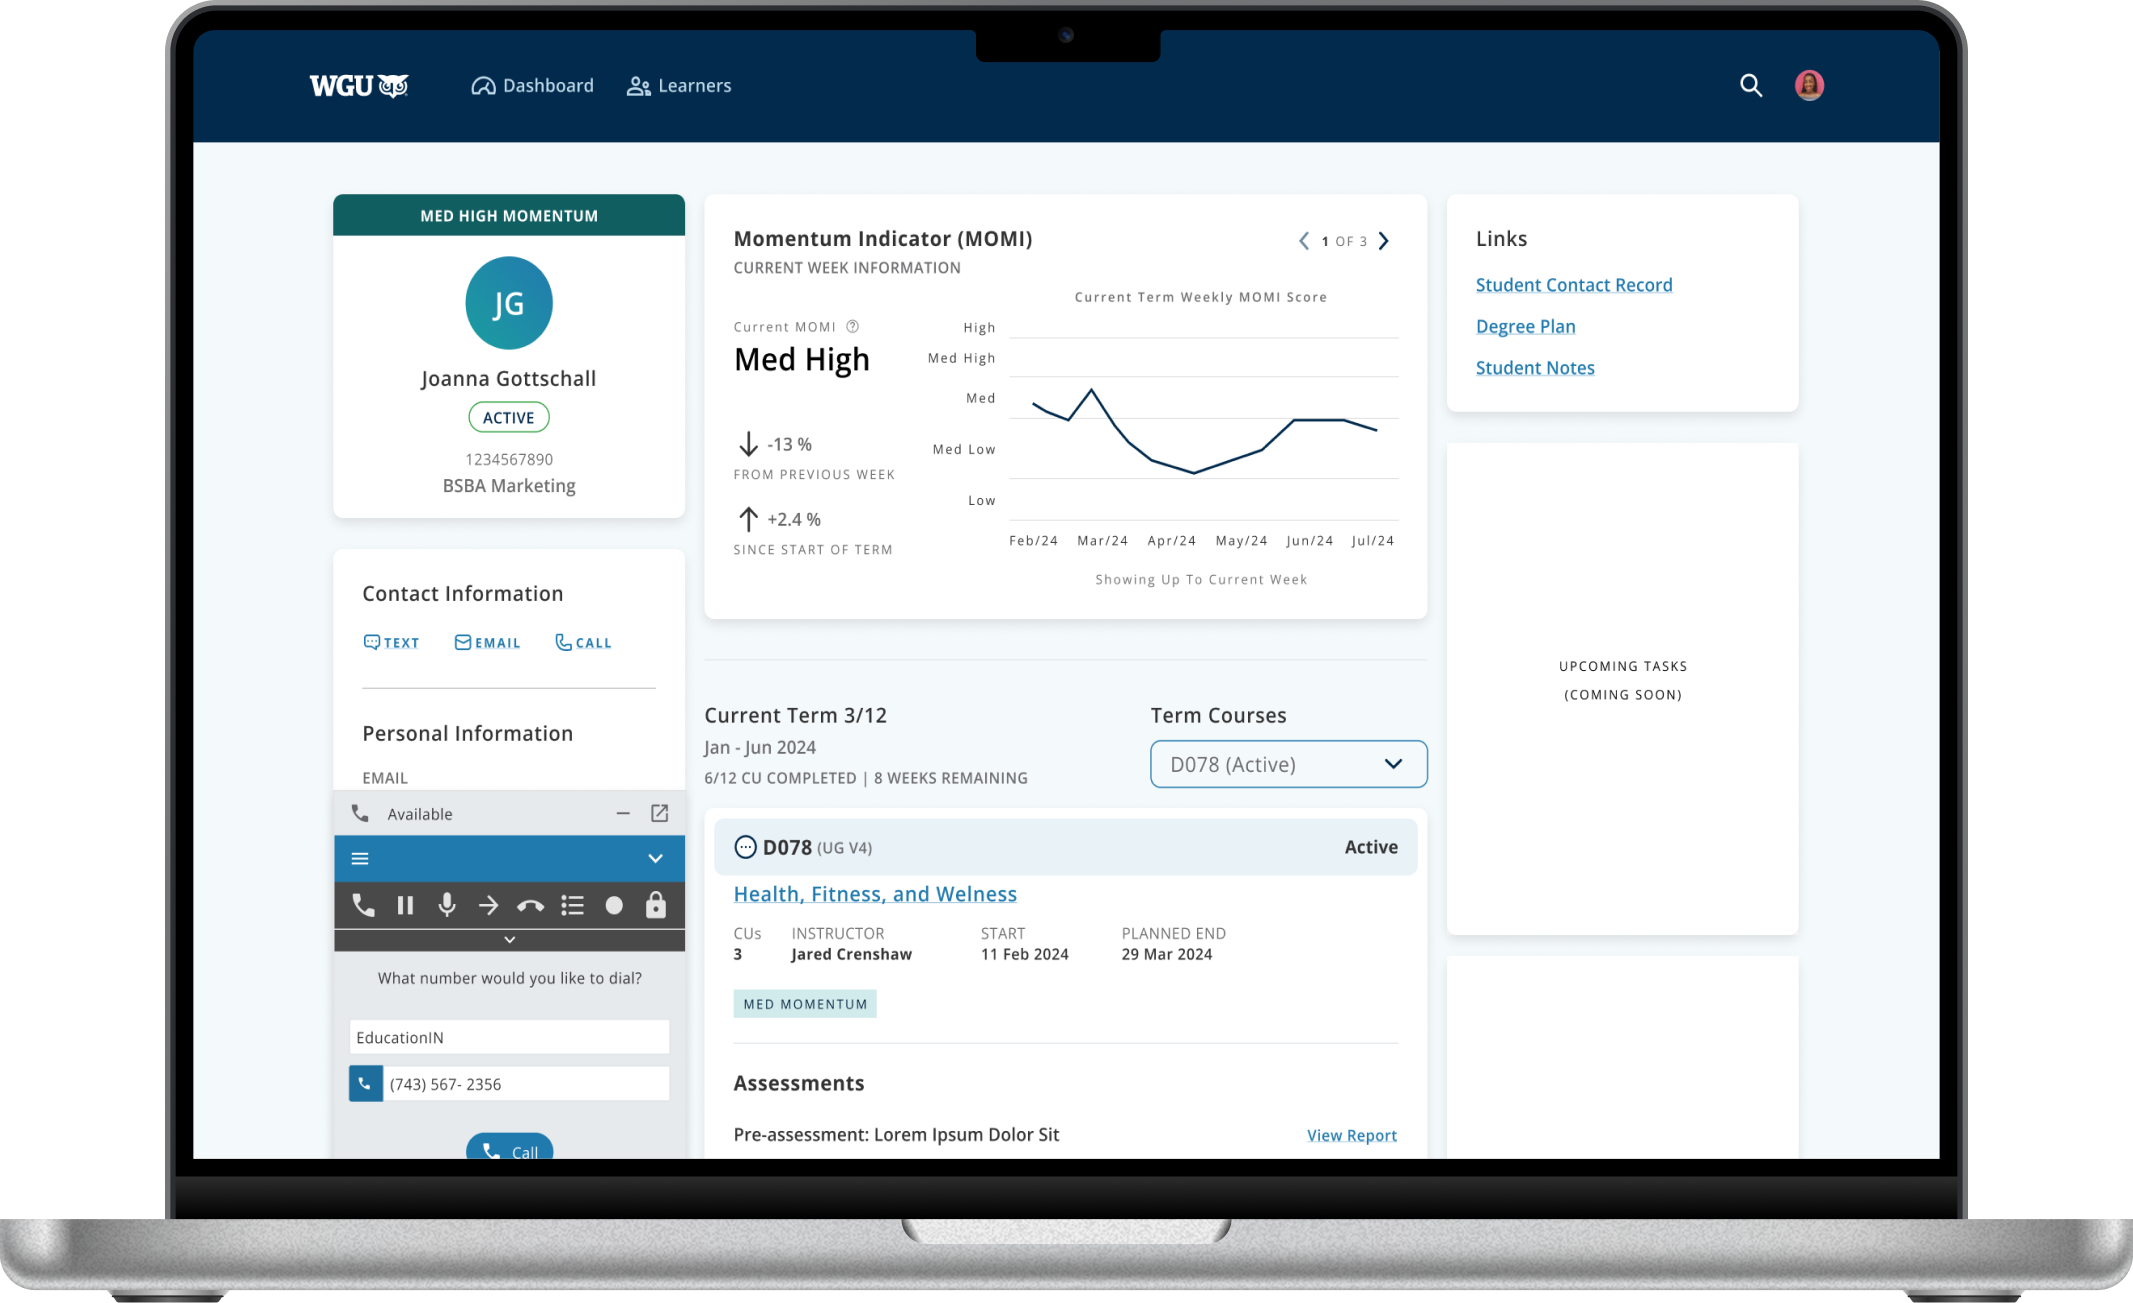Open the D078 (Active) term courses dropdown
2133x1303 pixels.
click(1288, 765)
